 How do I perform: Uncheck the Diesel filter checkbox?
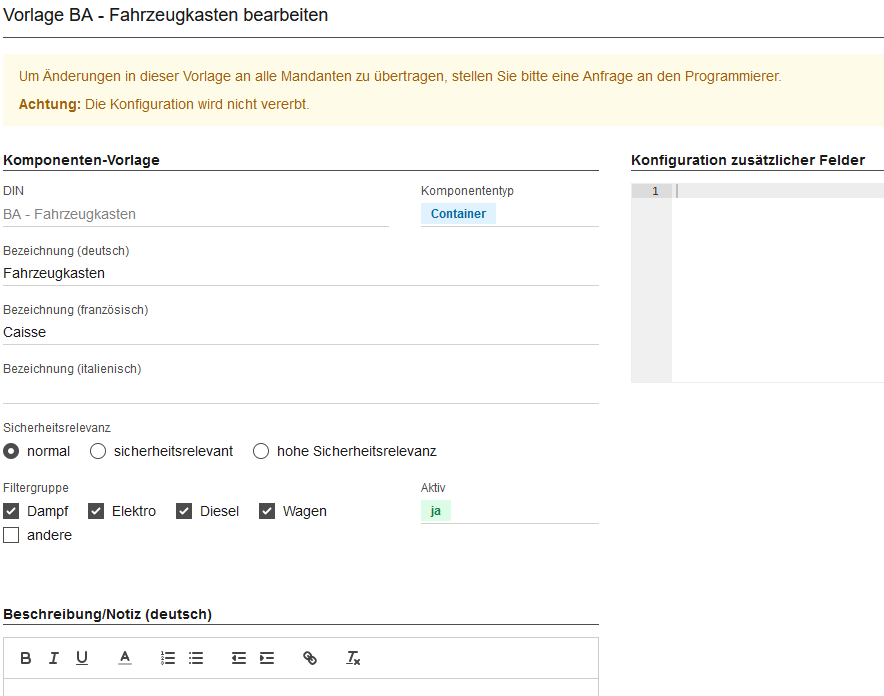[x=184, y=511]
